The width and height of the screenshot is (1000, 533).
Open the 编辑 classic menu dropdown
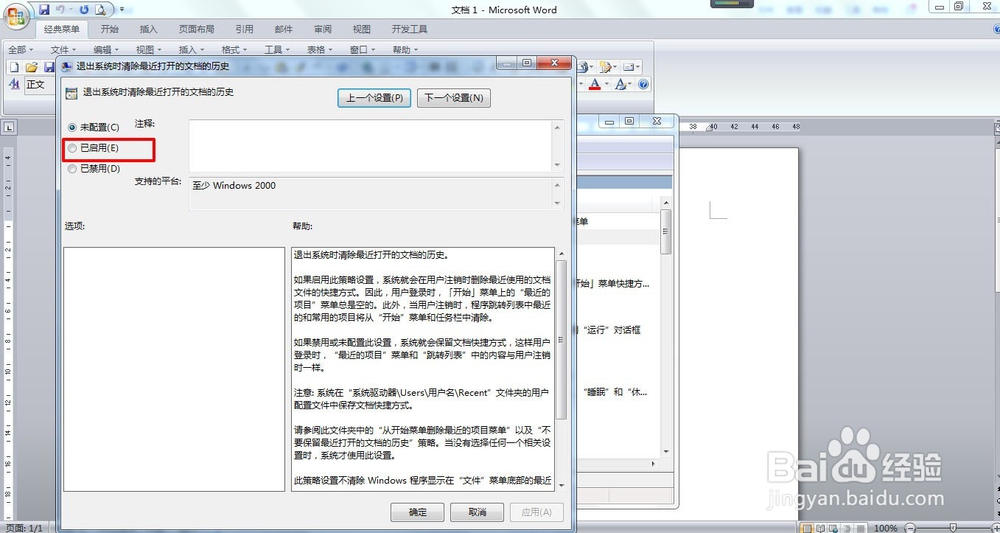pos(105,49)
